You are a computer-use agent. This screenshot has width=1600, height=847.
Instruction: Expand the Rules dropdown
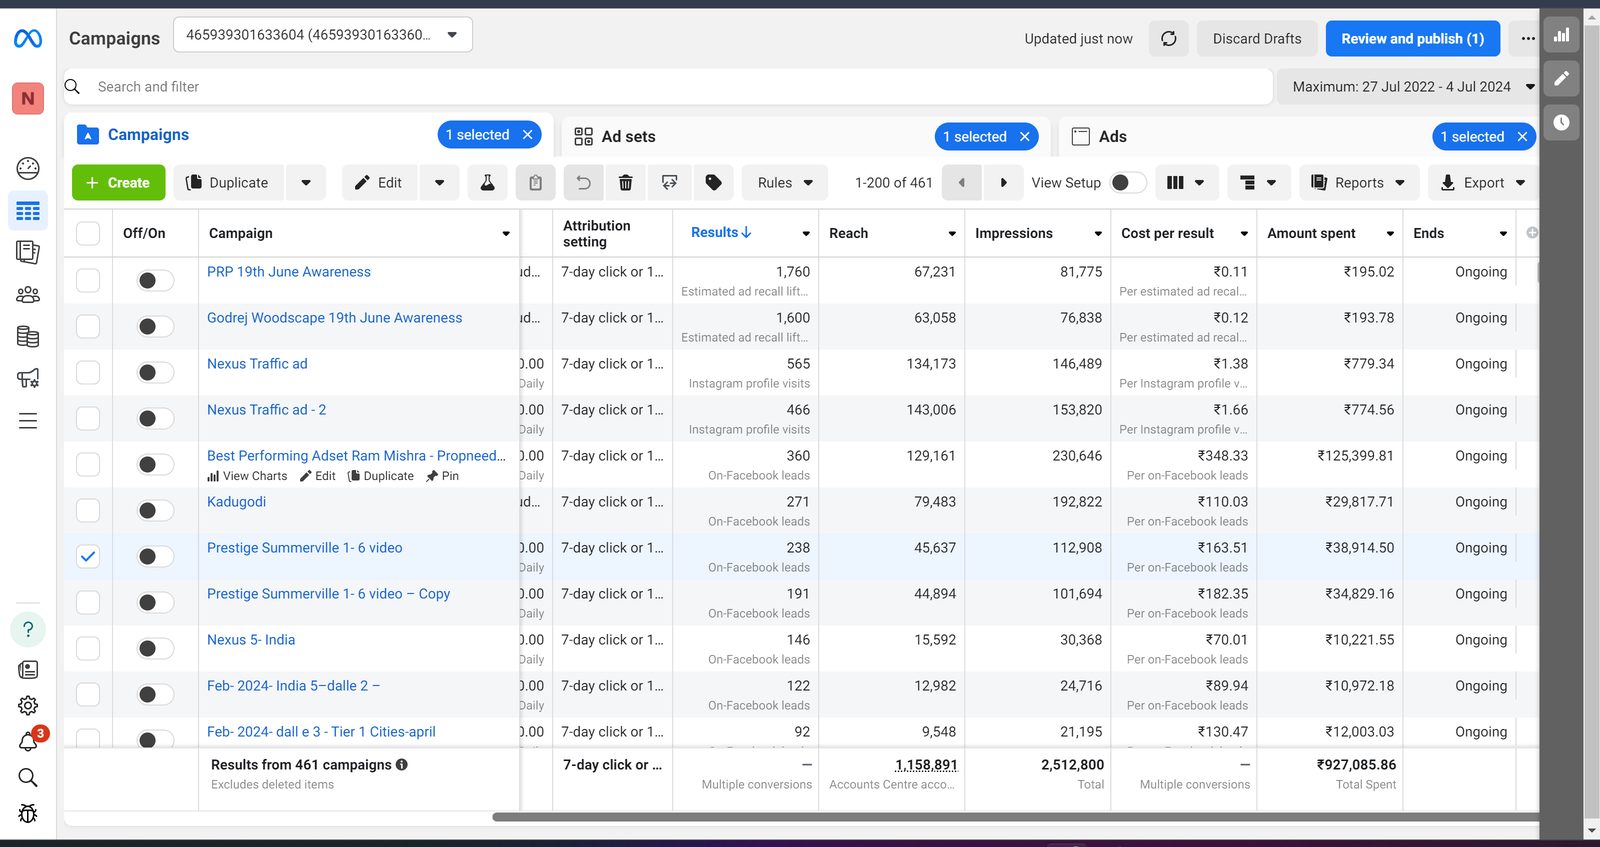pyautogui.click(x=784, y=183)
